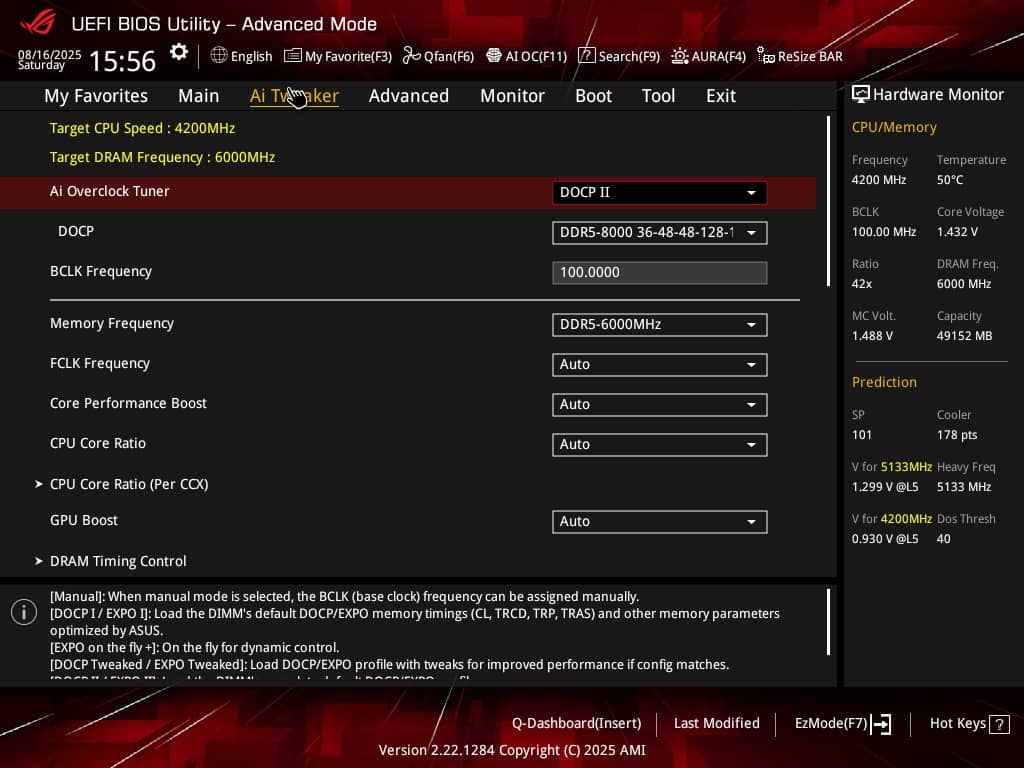This screenshot has width=1024, height=768.
Task: Open the settings gear next to the clock
Action: click(x=178, y=52)
